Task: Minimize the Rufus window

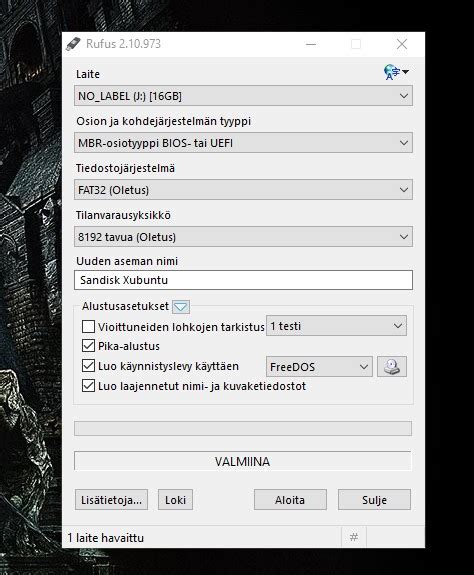Action: [x=311, y=44]
